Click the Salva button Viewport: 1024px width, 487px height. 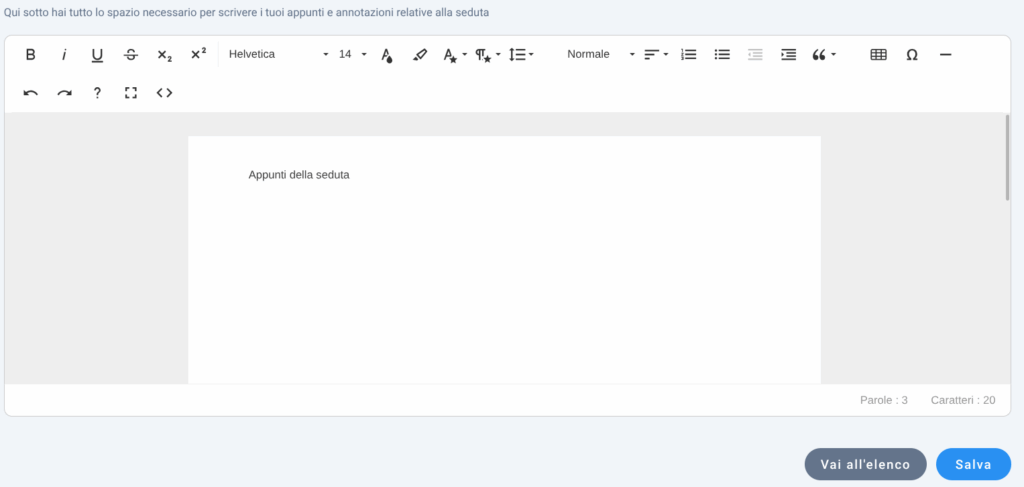(x=973, y=464)
